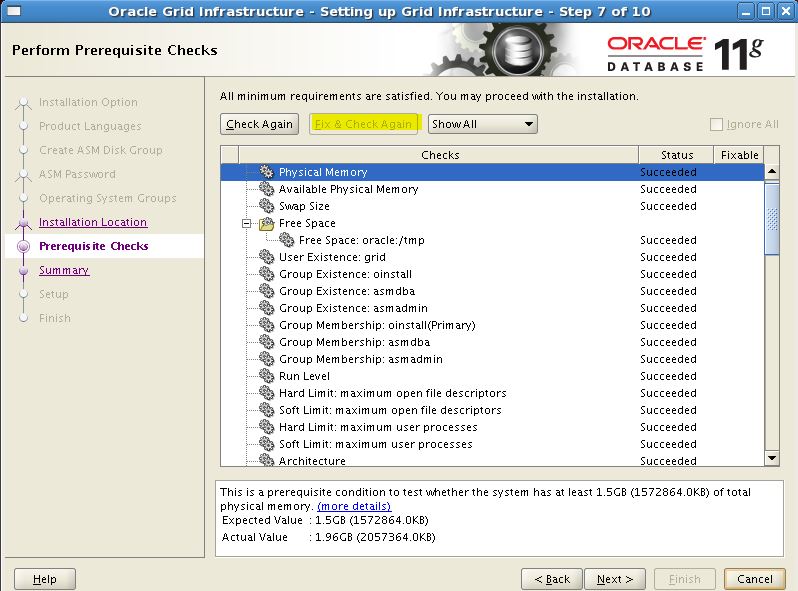Click Succeeded status for Run Level
This screenshot has height=591, width=798.
click(x=668, y=376)
